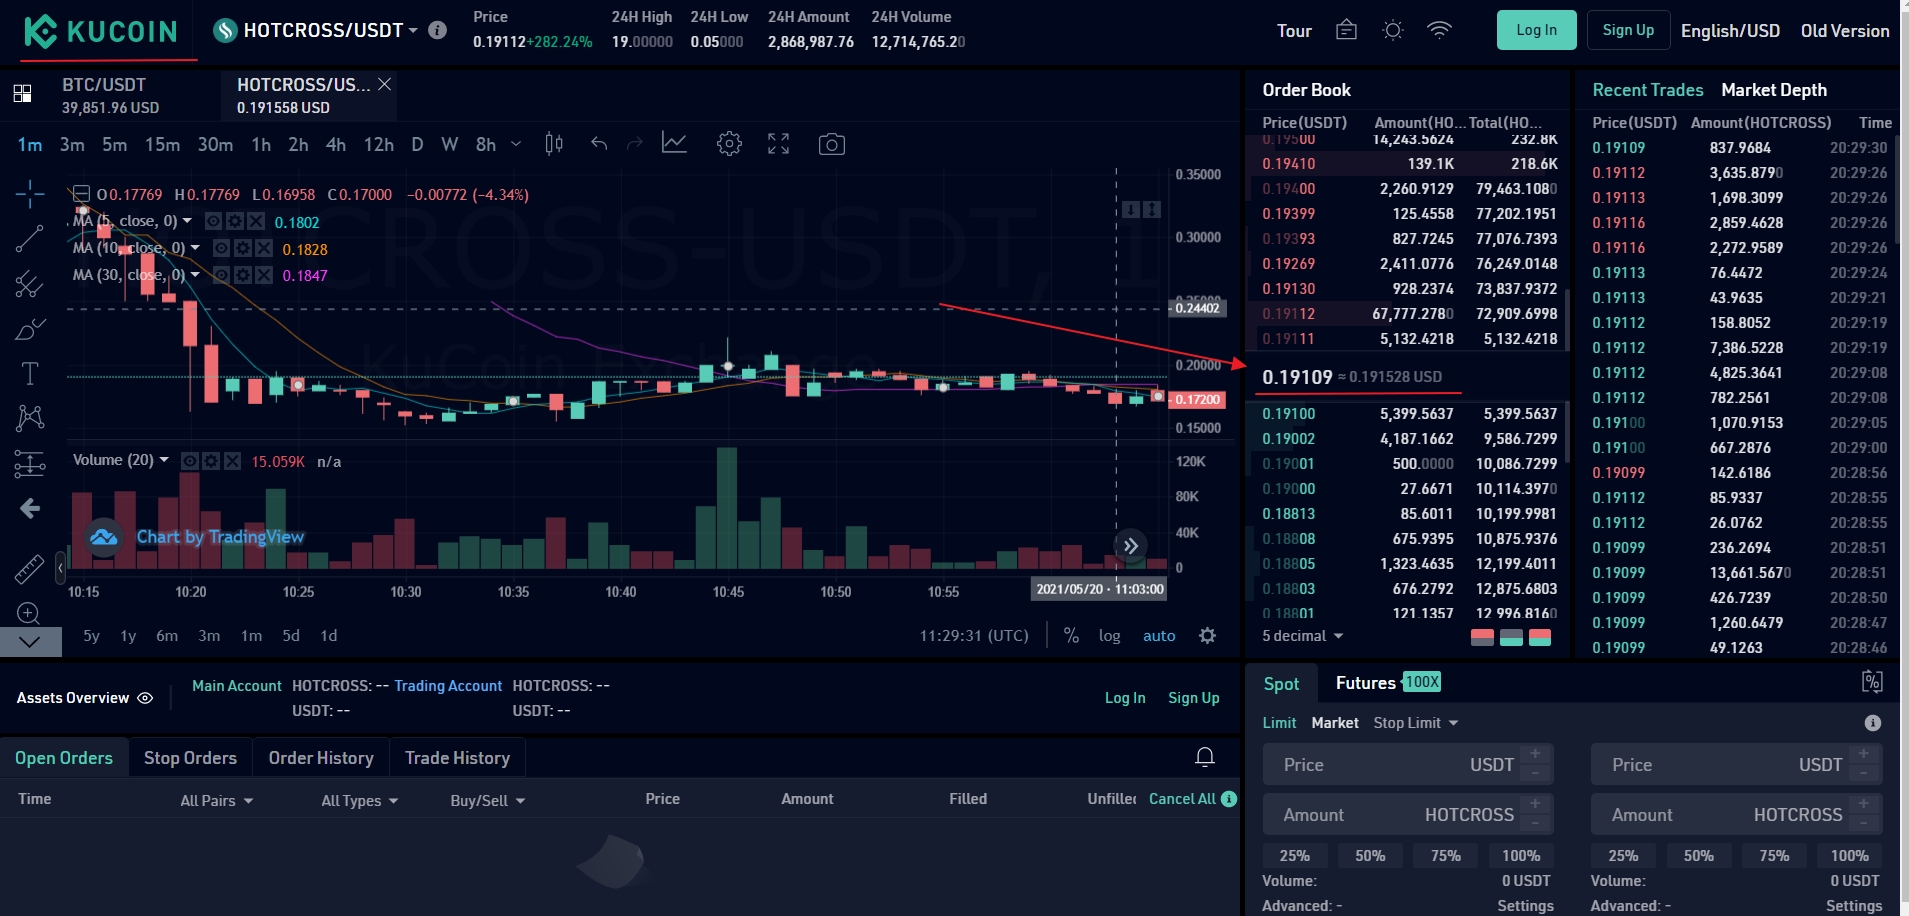The height and width of the screenshot is (916, 1909).
Task: Toggle visibility of MA (10, close, 0)
Action: [221, 248]
